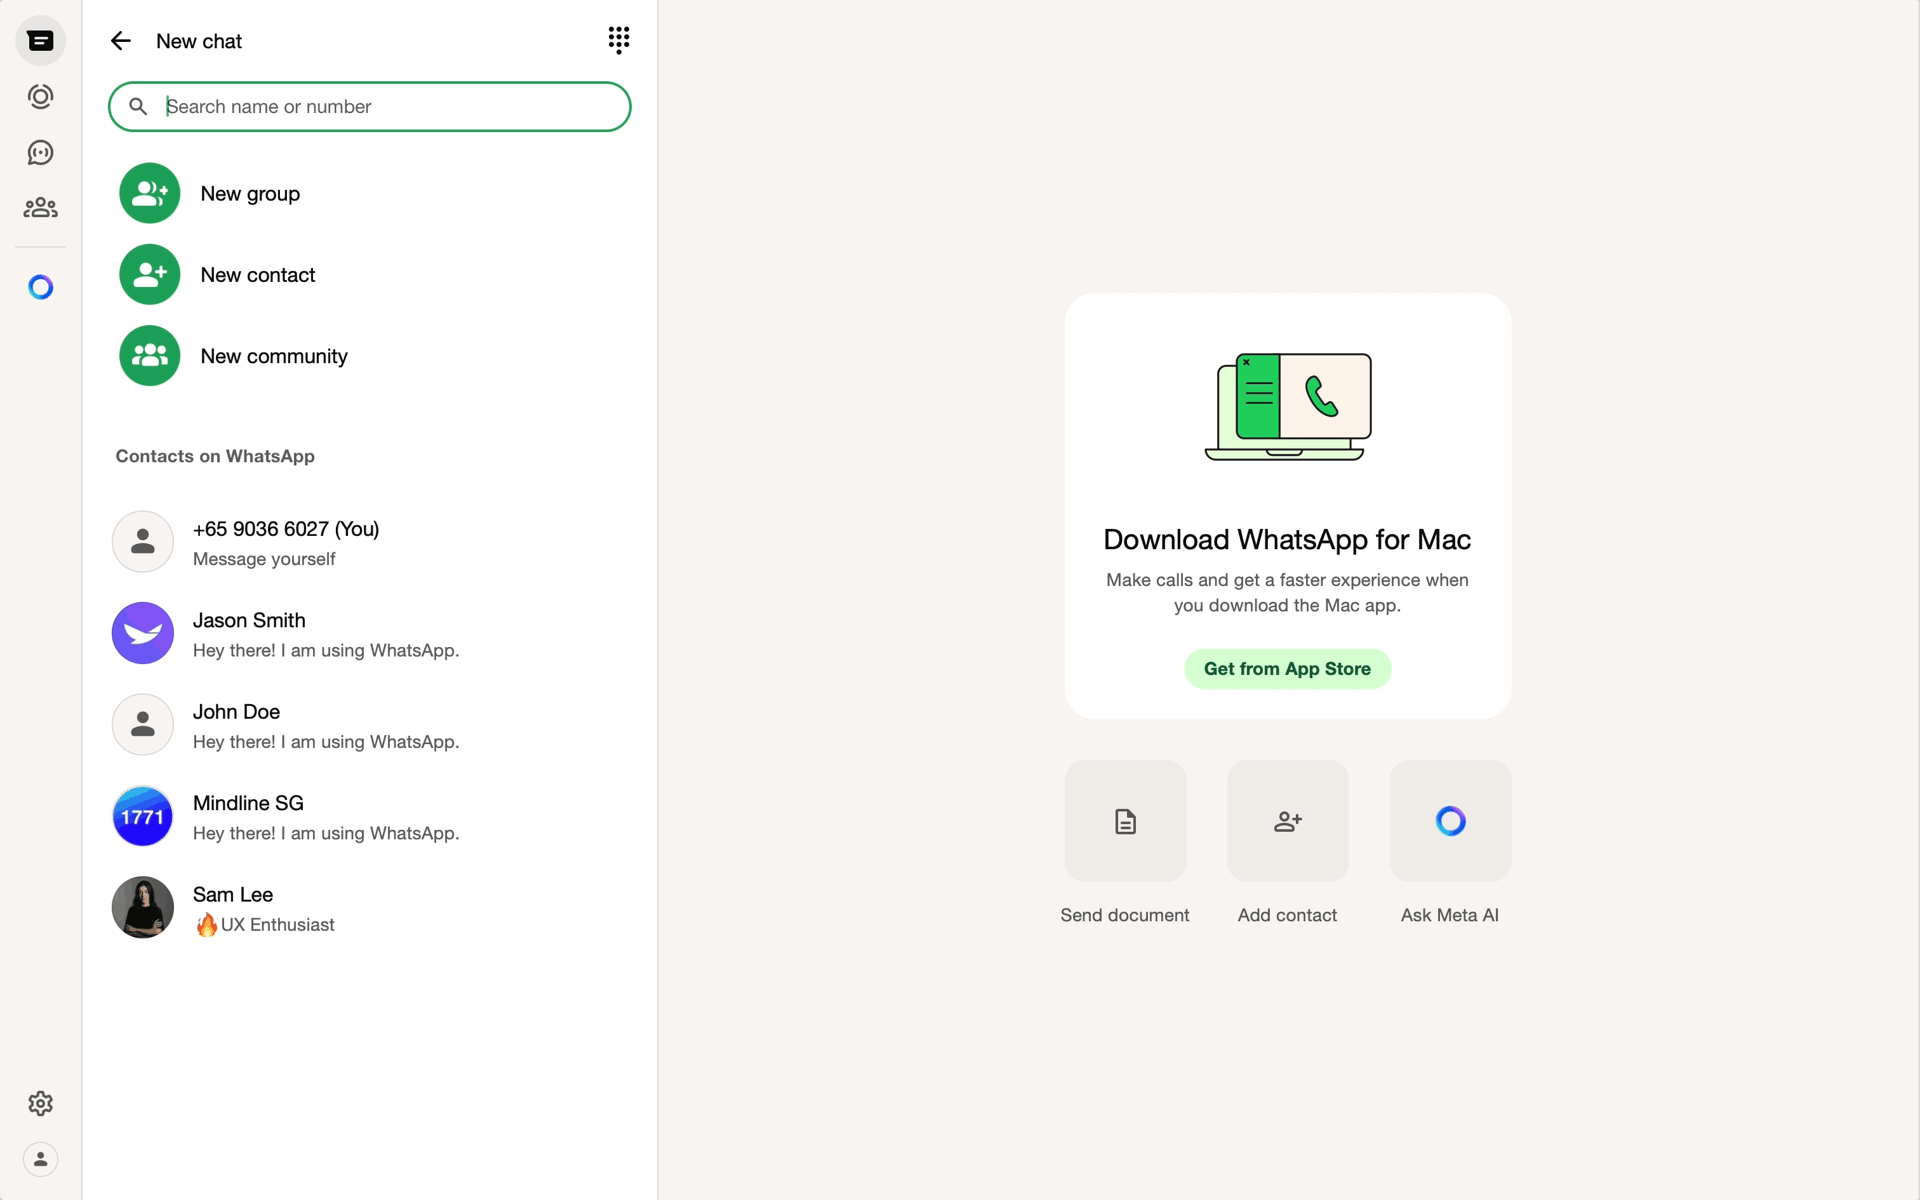
Task: Click the laptop phone illustration
Action: tap(1288, 407)
